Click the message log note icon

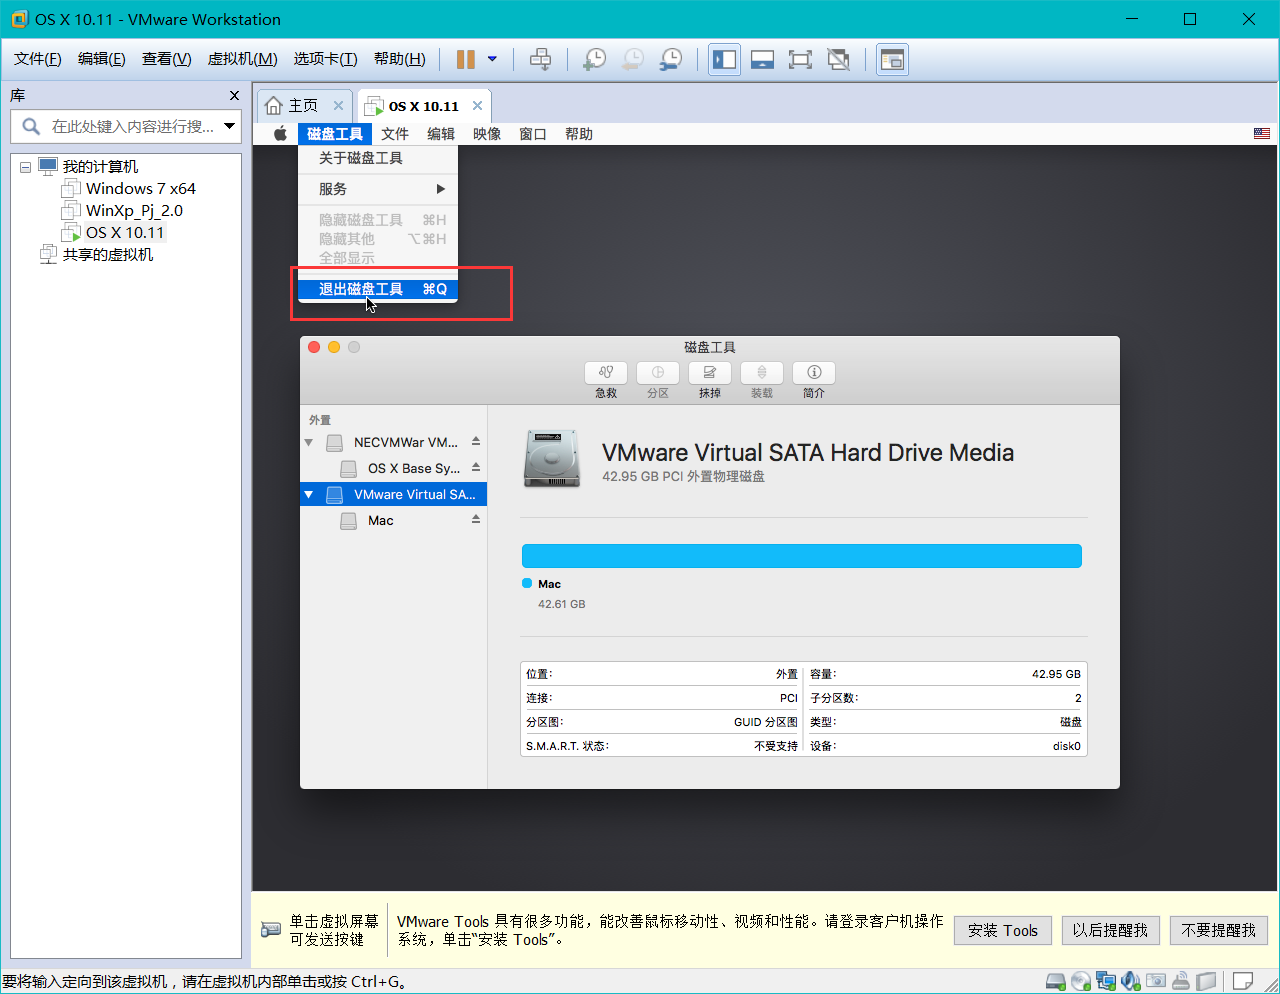[x=1243, y=981]
